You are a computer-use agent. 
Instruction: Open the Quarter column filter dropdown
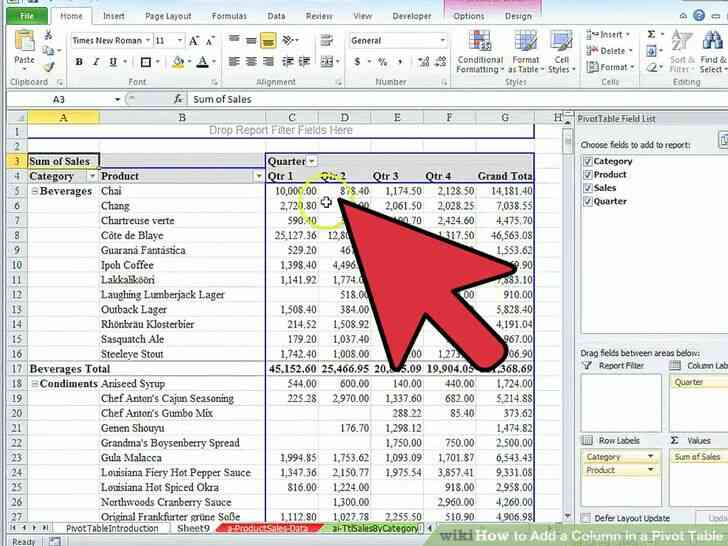point(312,161)
